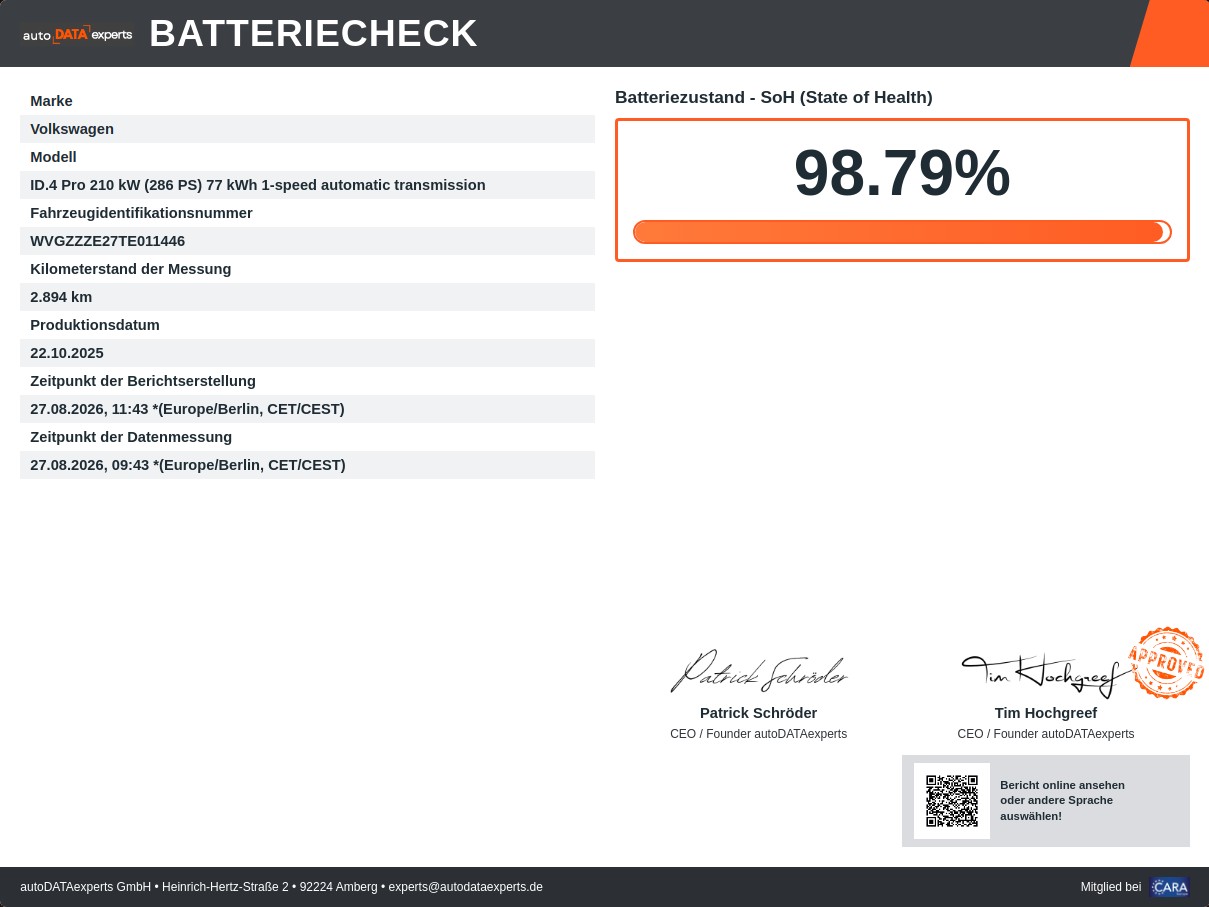Select the 22.10.2025 production date
The height and width of the screenshot is (907, 1209).
point(67,353)
